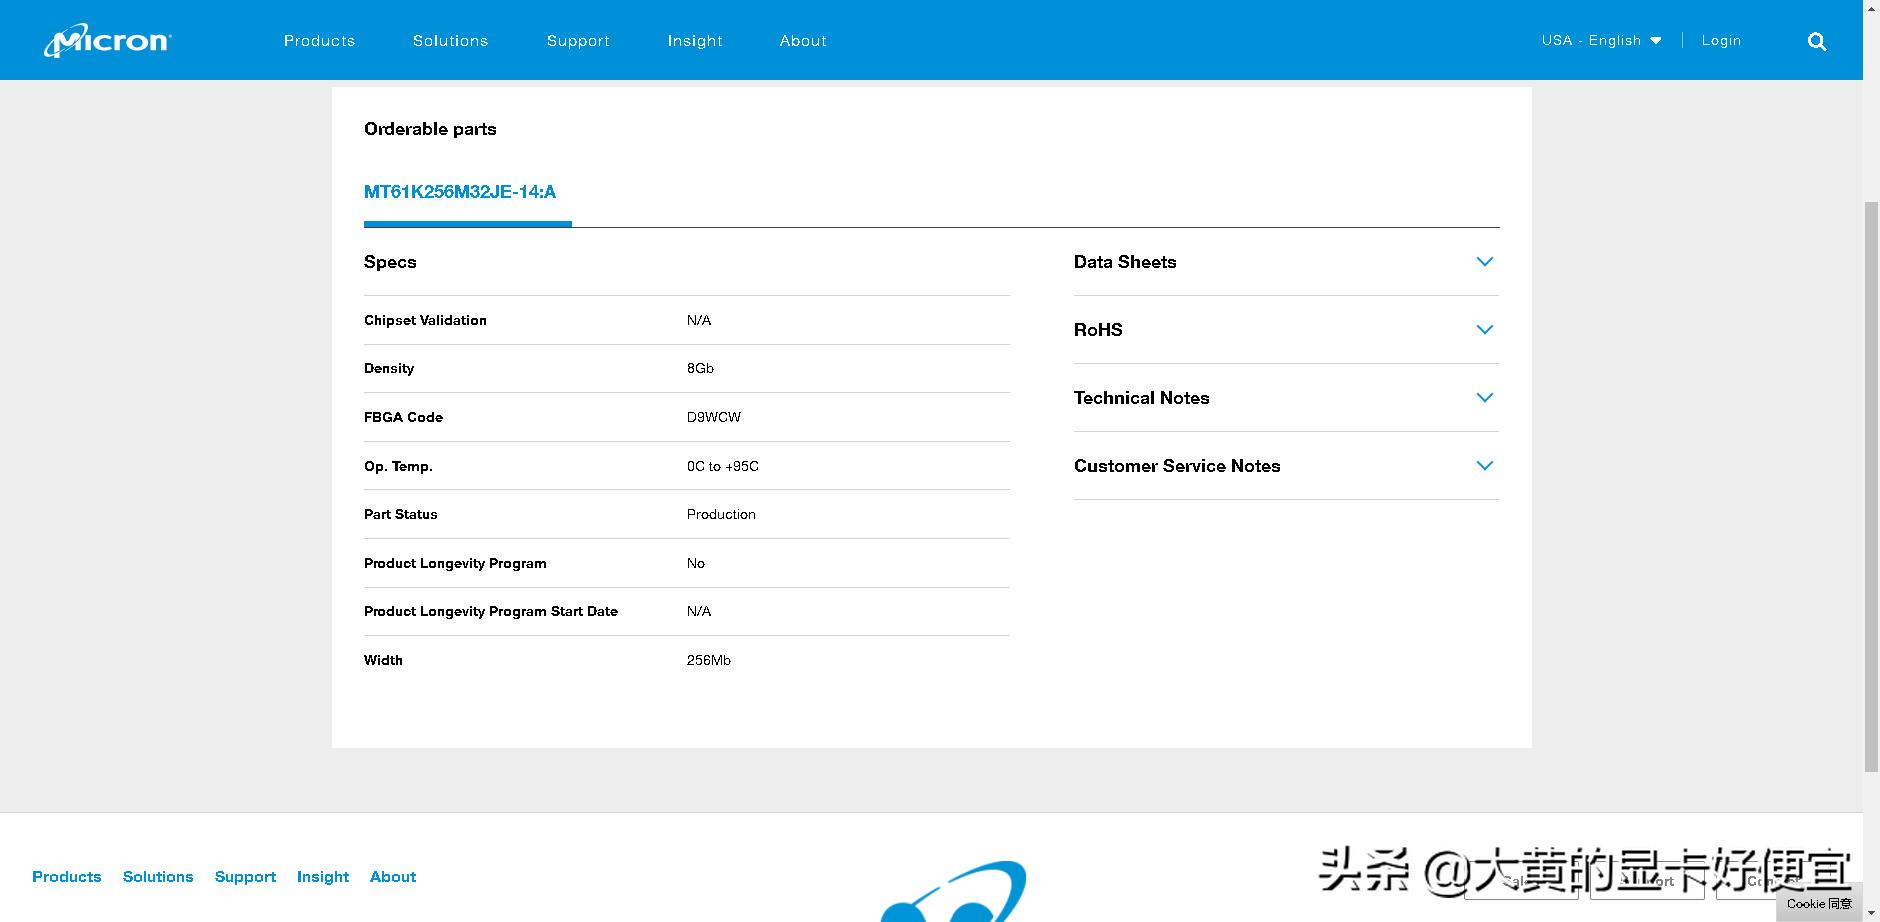The image size is (1880, 922).
Task: Click the Op. Temp. value 0C to +95C
Action: click(x=722, y=466)
